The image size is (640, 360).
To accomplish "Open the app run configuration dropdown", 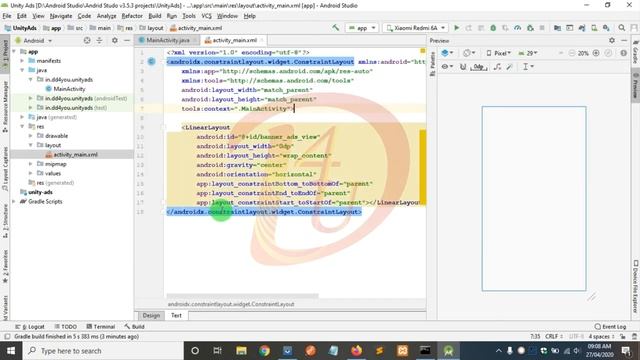I will click(362, 28).
